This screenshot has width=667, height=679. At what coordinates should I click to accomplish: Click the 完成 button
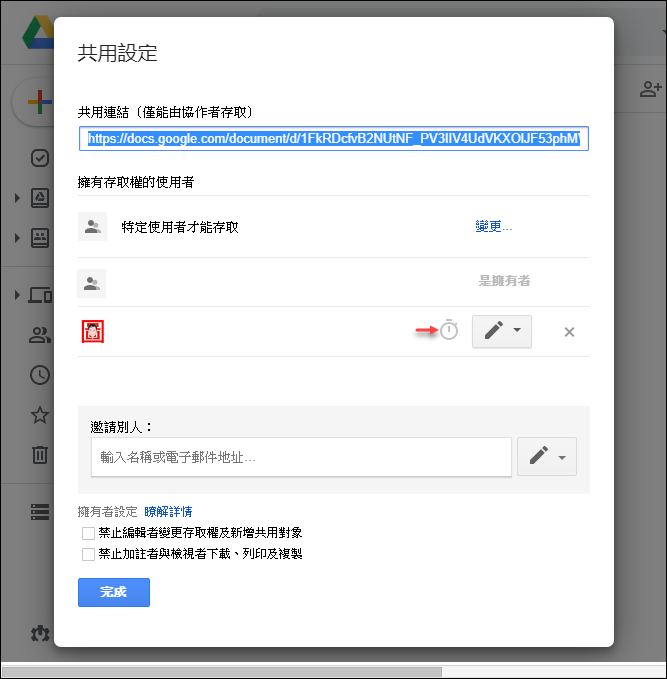click(x=114, y=592)
